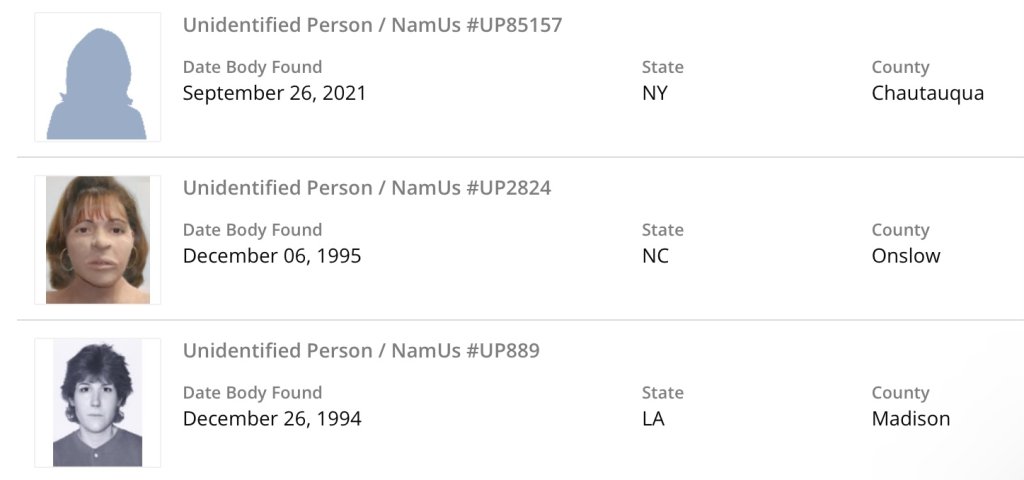Click the County label above Onslow

[900, 230]
